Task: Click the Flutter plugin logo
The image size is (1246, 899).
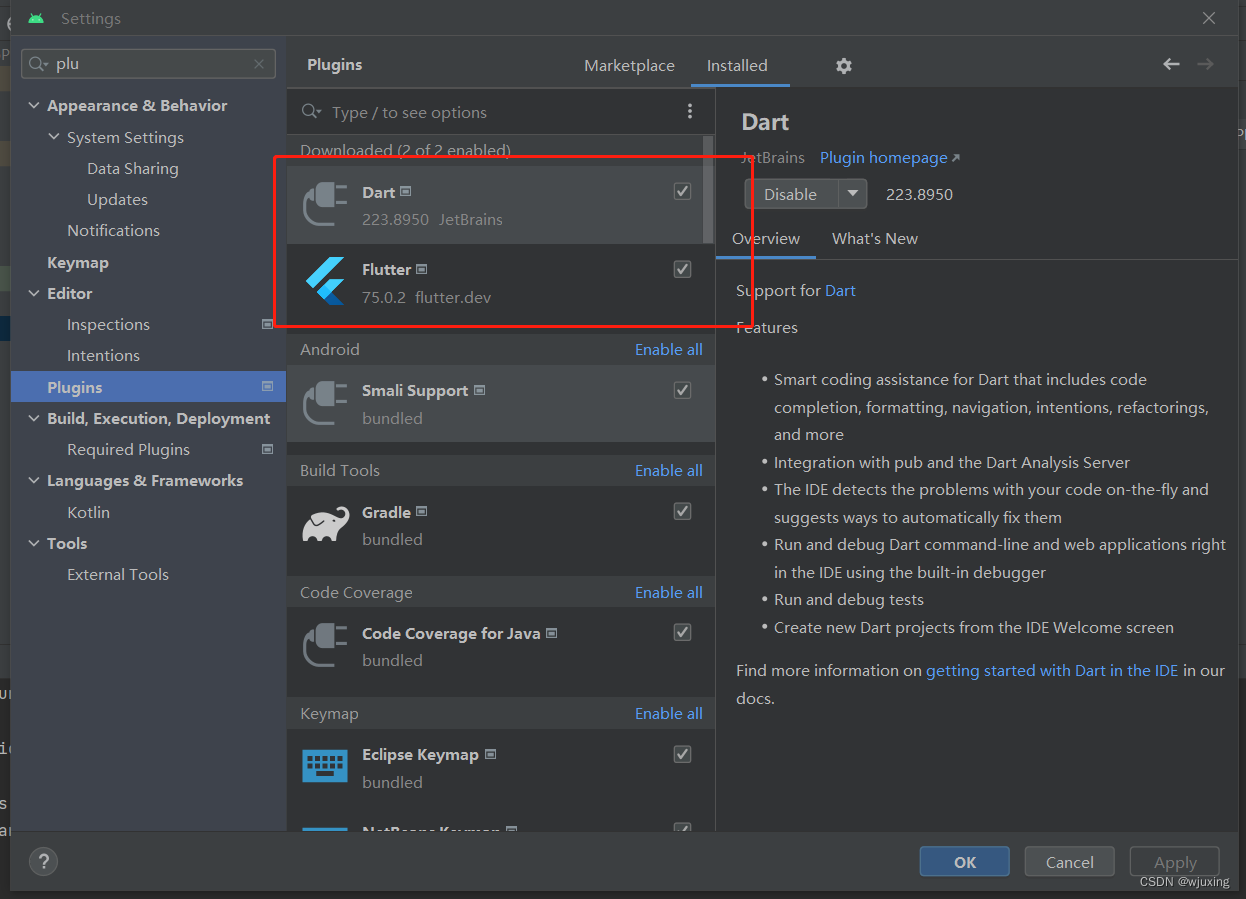Action: click(325, 282)
